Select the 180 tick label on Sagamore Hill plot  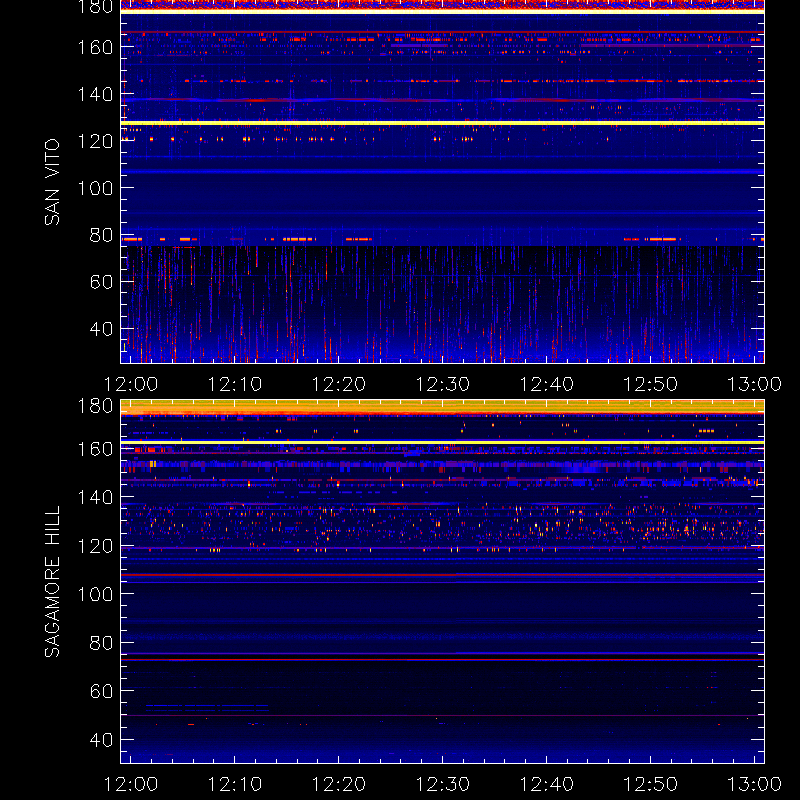coord(95,406)
